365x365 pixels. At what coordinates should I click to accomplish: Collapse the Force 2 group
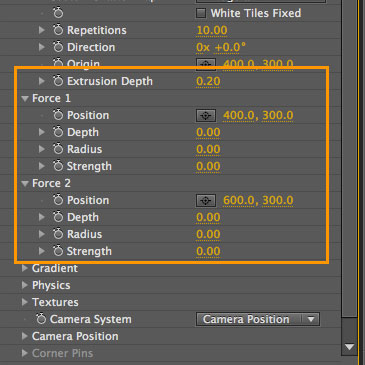click(25, 183)
